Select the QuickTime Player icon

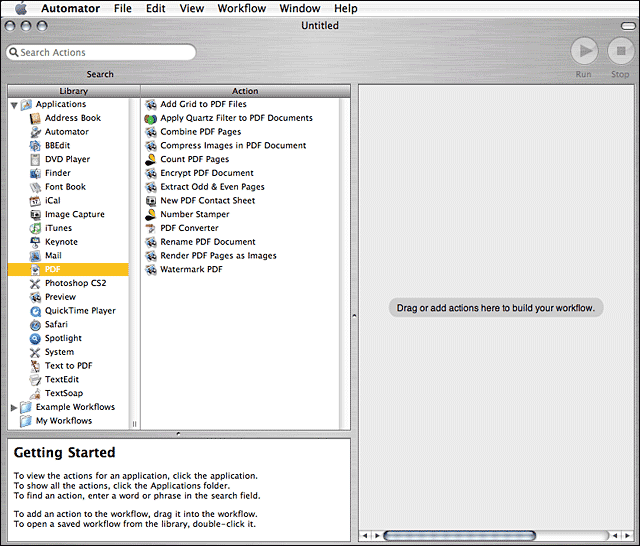click(x=35, y=311)
